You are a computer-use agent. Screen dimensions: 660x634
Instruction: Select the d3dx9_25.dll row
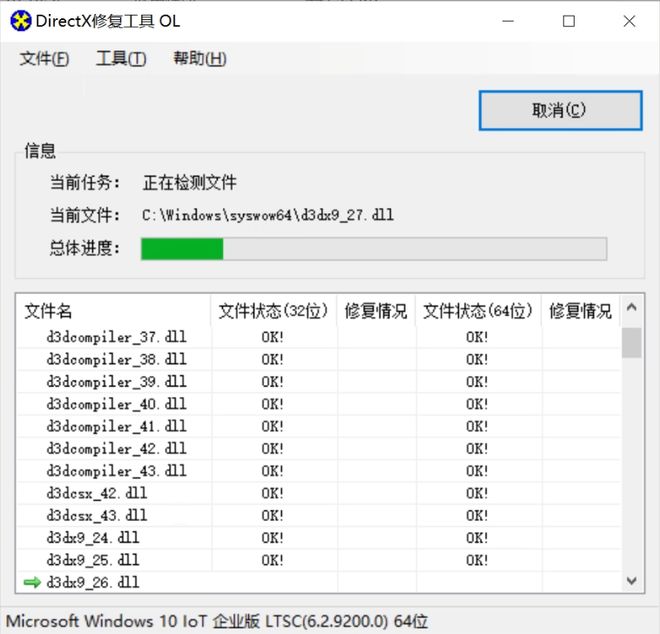click(319, 560)
